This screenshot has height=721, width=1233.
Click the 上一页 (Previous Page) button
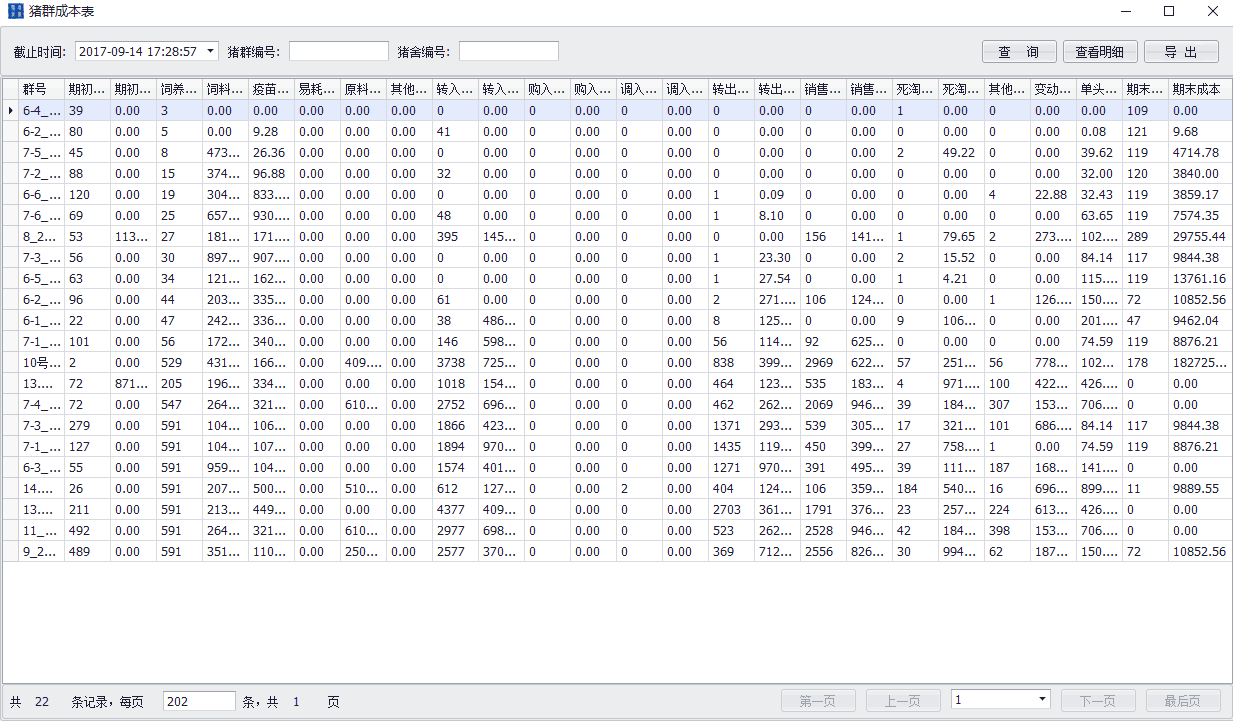[902, 702]
